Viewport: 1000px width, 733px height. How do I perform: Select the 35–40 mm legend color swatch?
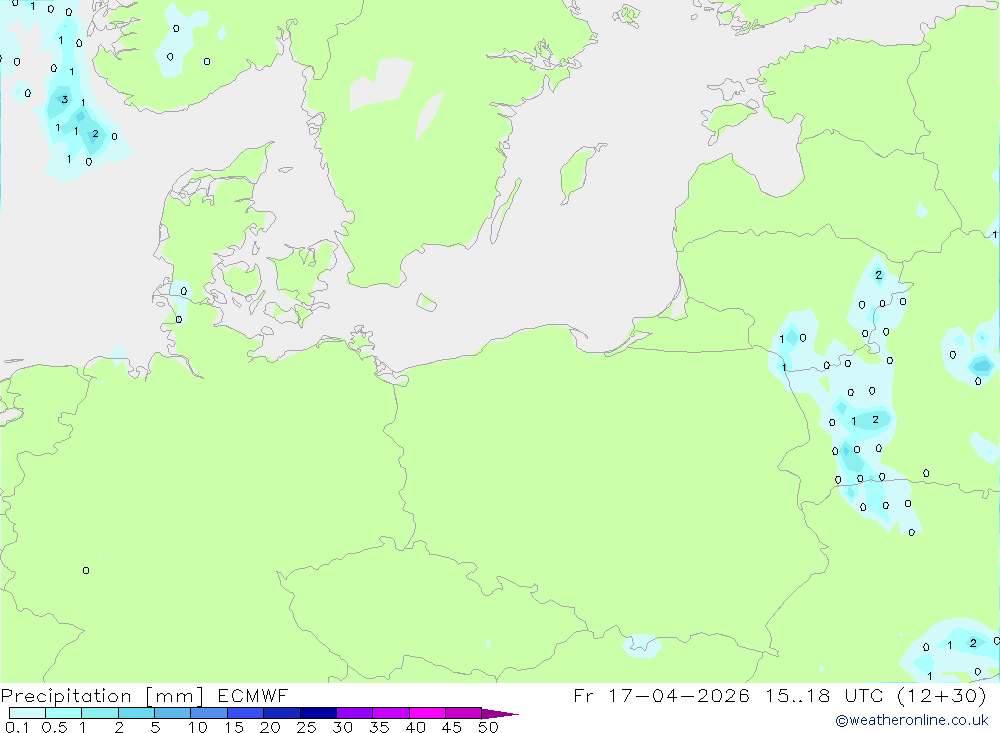tap(391, 713)
